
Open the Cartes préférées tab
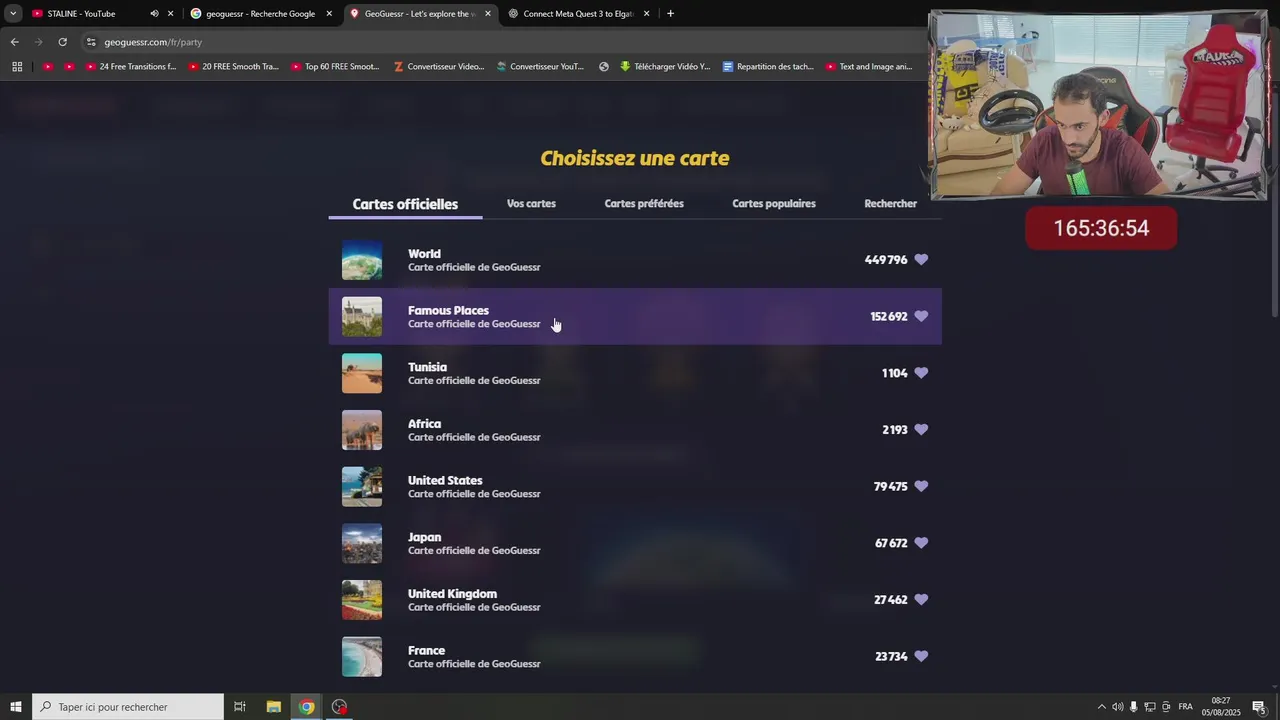coord(644,204)
